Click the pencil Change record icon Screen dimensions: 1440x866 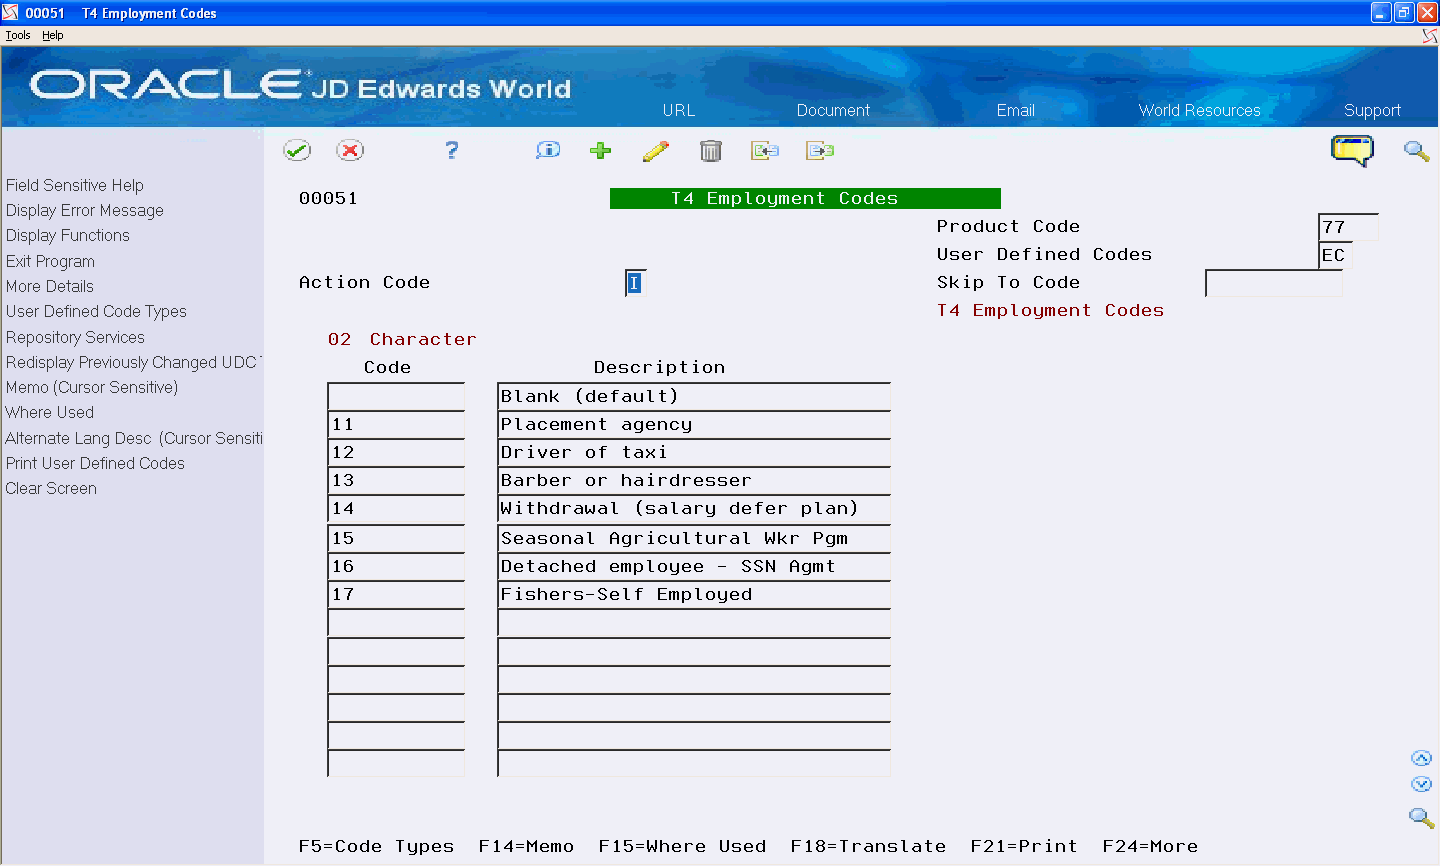656,150
